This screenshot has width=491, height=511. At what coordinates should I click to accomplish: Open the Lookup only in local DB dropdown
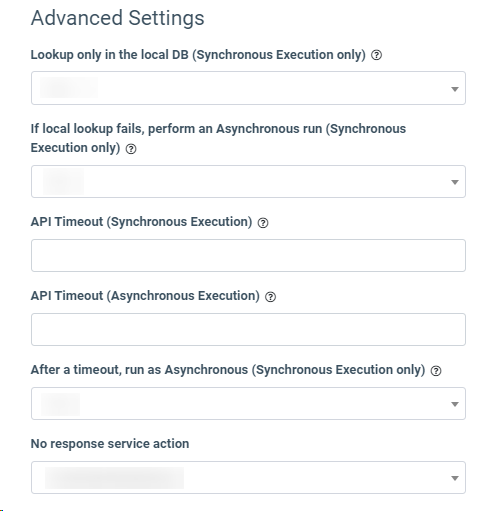pos(248,88)
